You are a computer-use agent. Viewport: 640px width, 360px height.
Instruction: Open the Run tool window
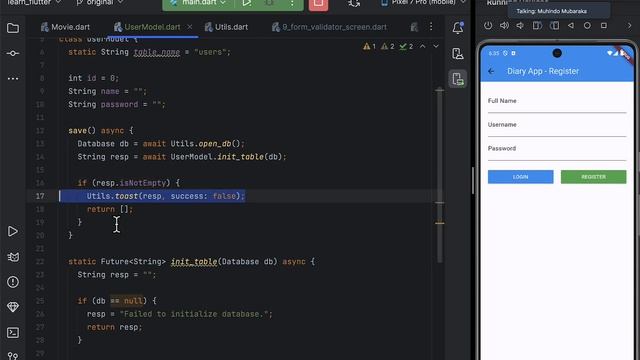(x=13, y=231)
